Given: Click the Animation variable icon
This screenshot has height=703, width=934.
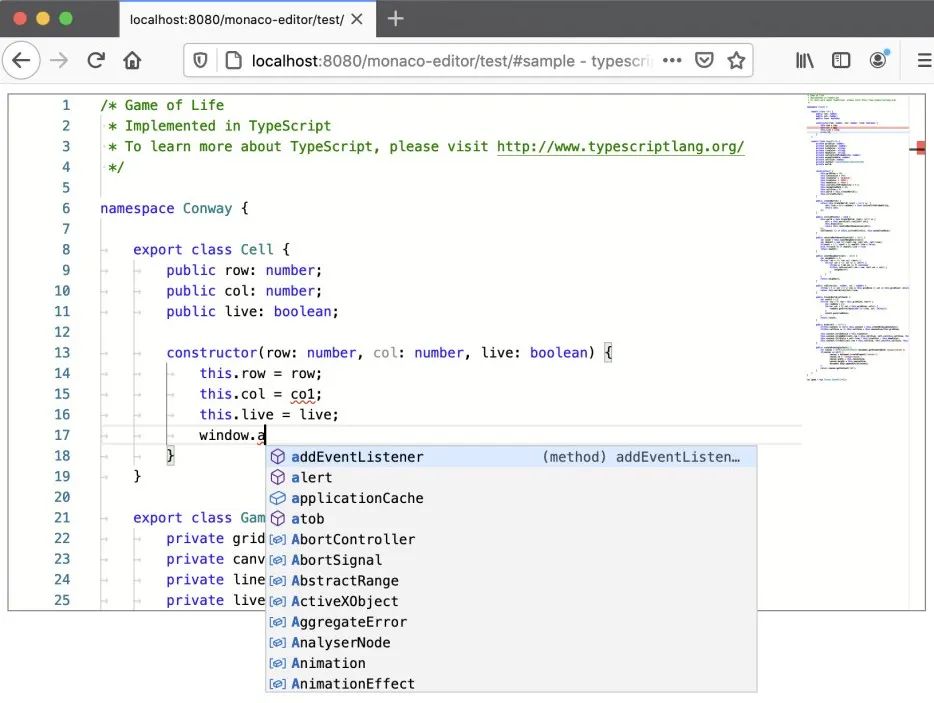Looking at the screenshot, I should pos(278,664).
